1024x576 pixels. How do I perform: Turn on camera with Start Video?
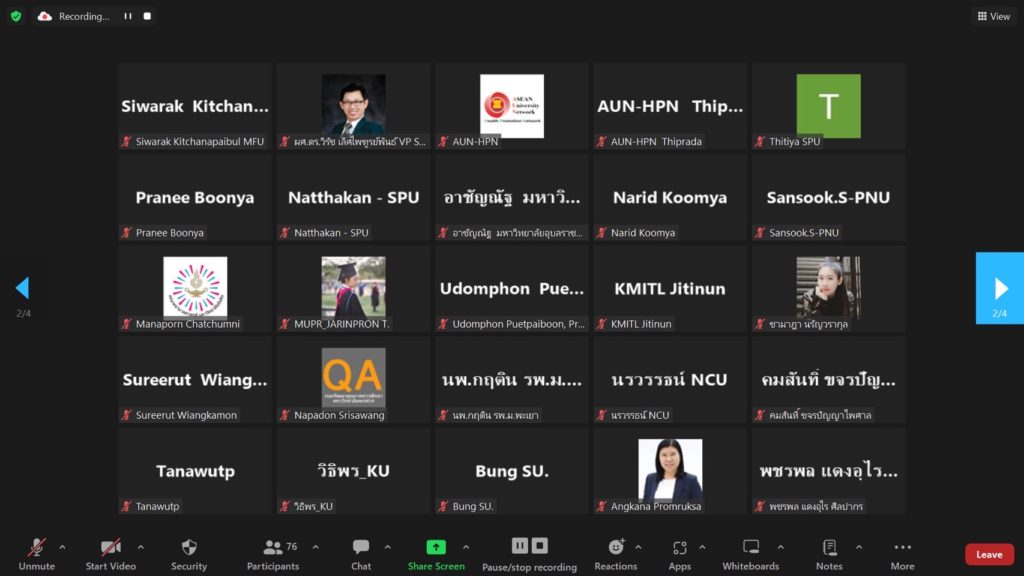coord(110,553)
